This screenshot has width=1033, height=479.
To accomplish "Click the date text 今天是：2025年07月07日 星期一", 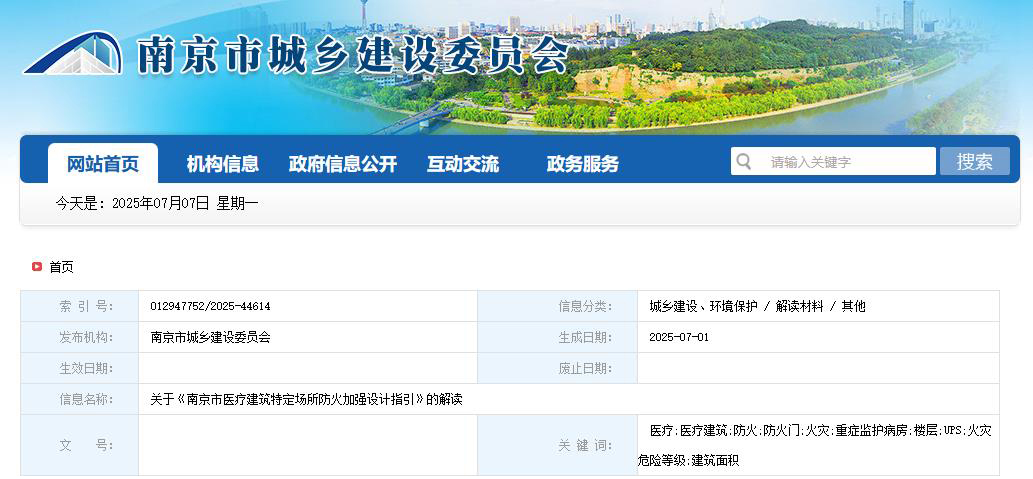I will [x=157, y=204].
